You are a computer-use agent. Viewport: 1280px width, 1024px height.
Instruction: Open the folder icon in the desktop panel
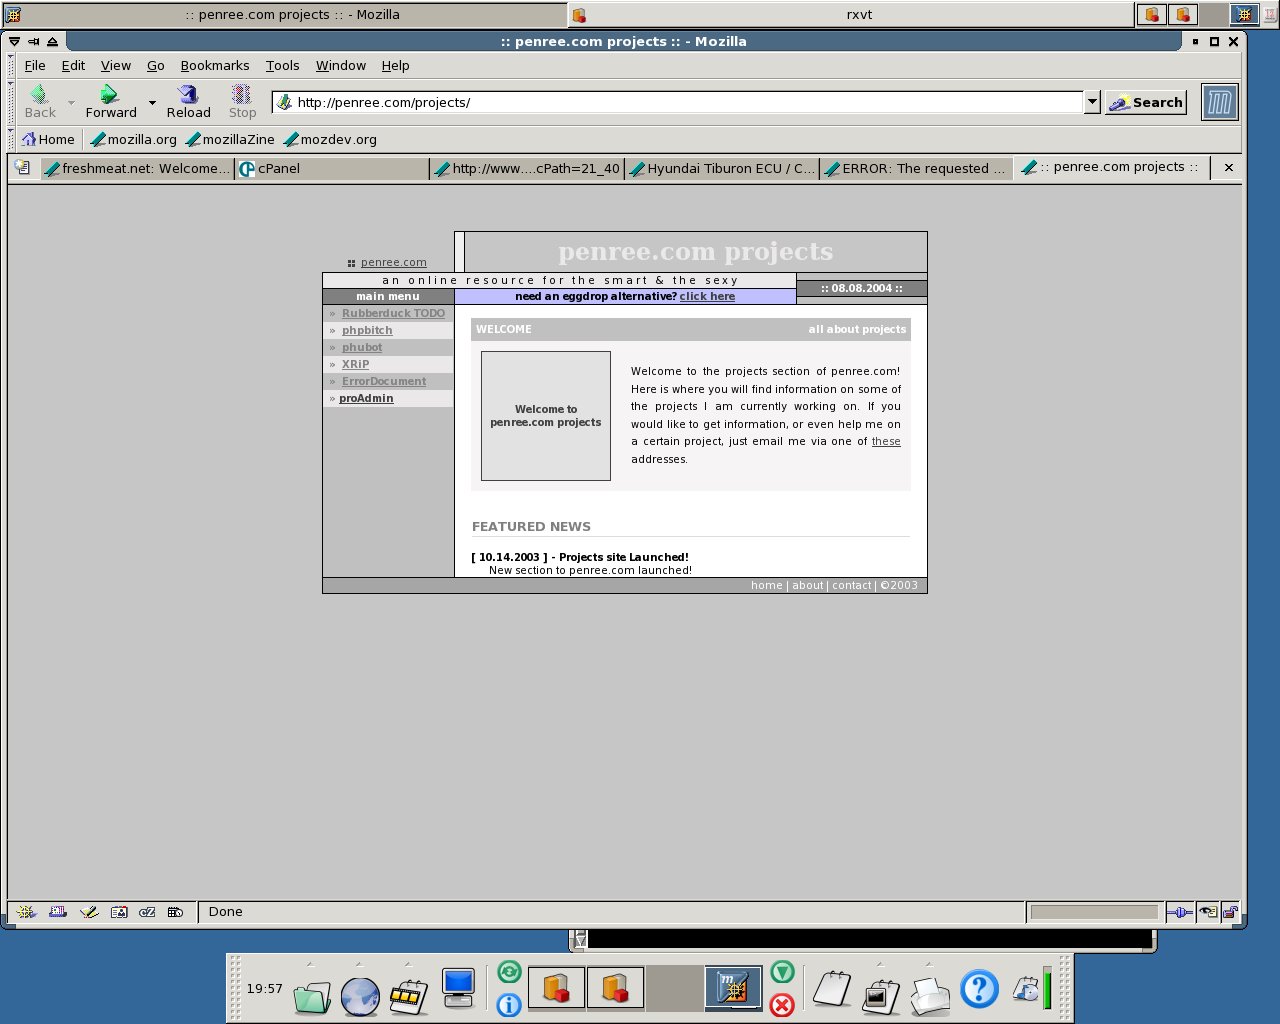pos(312,996)
